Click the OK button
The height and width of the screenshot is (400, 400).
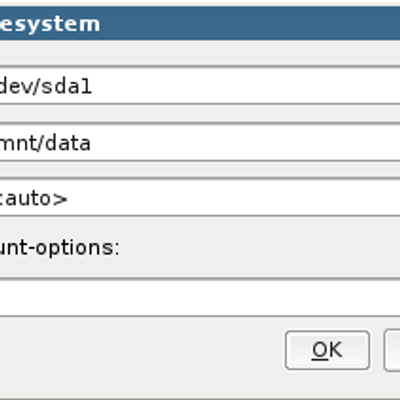[x=327, y=350]
